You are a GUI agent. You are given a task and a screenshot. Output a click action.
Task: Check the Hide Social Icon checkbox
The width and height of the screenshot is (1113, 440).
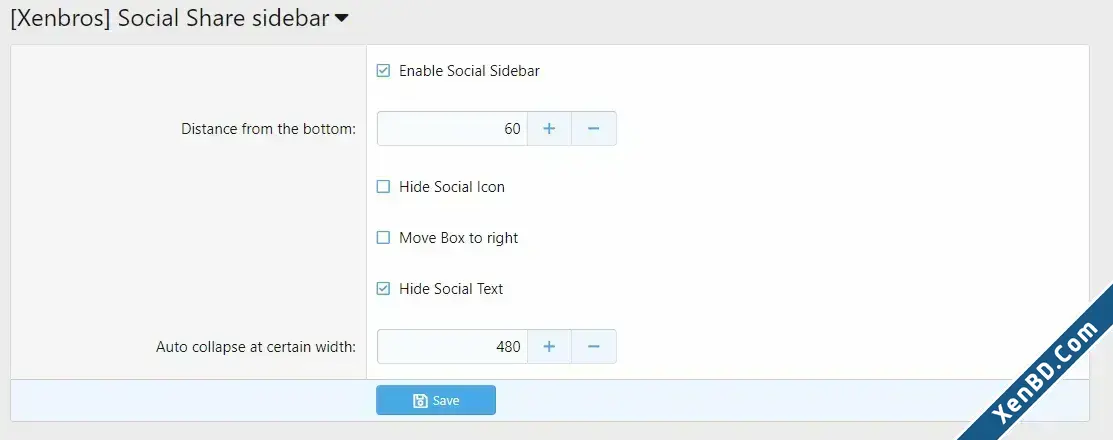(383, 187)
